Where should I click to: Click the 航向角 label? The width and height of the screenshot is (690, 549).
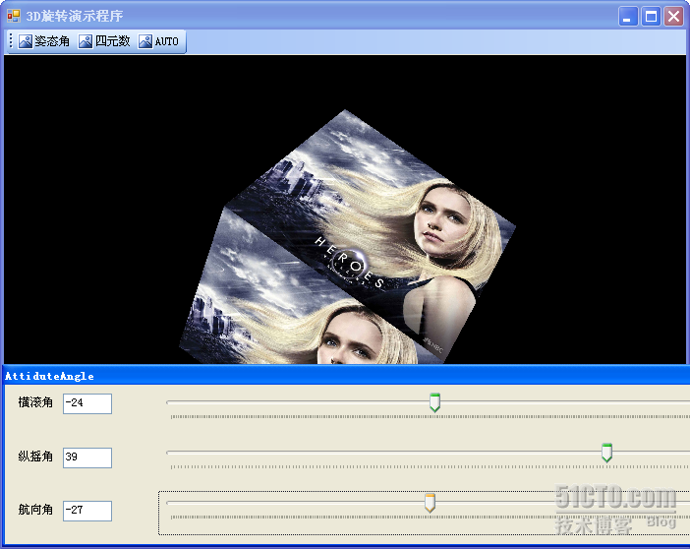click(35, 510)
